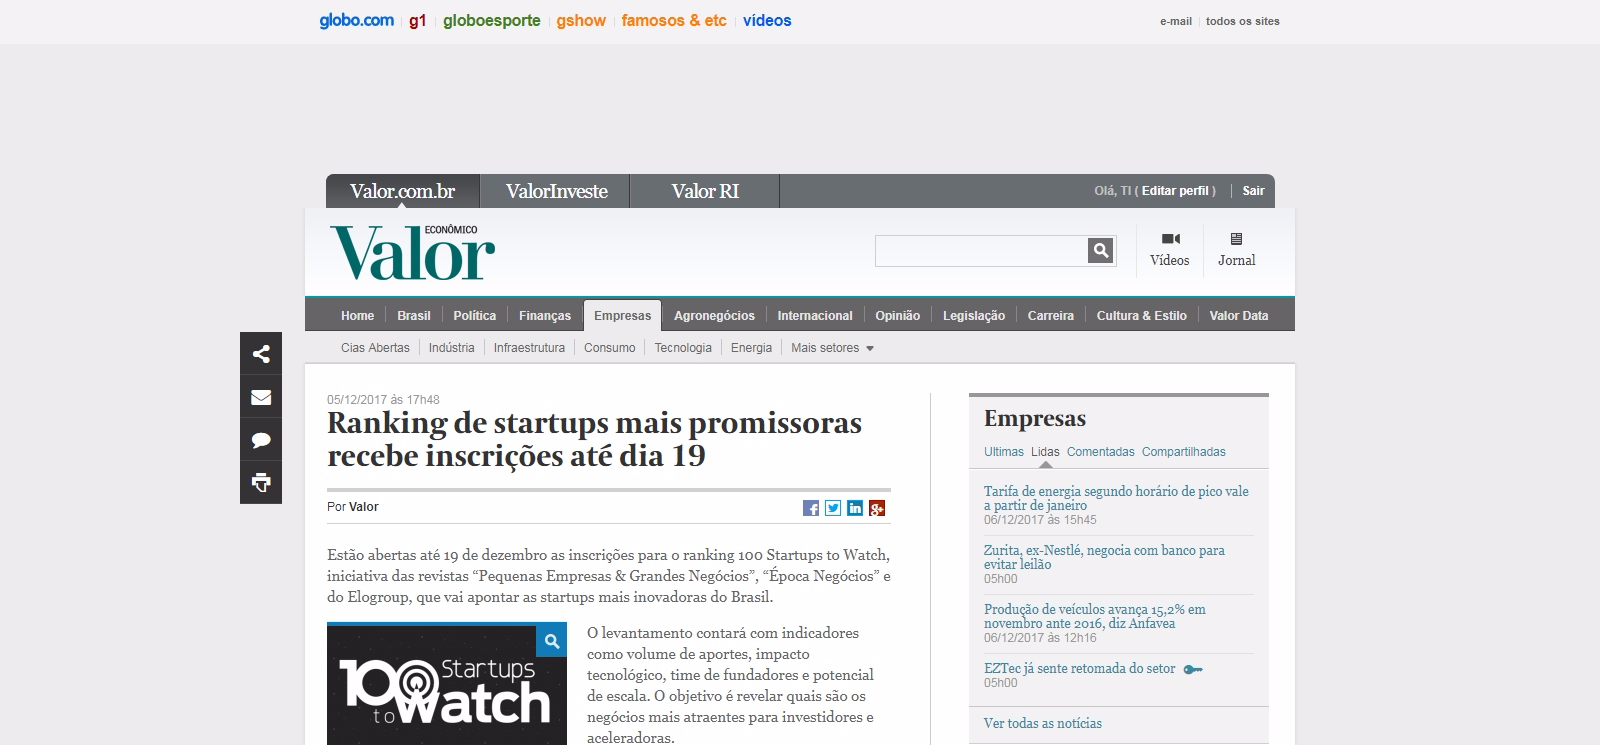Viewport: 1600px width, 745px height.
Task: Open Zurita, ex-Nestlé headline
Action: pos(1104,557)
